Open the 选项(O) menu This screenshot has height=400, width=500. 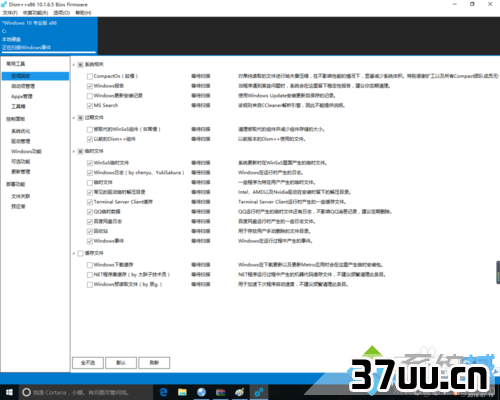tap(62, 13)
